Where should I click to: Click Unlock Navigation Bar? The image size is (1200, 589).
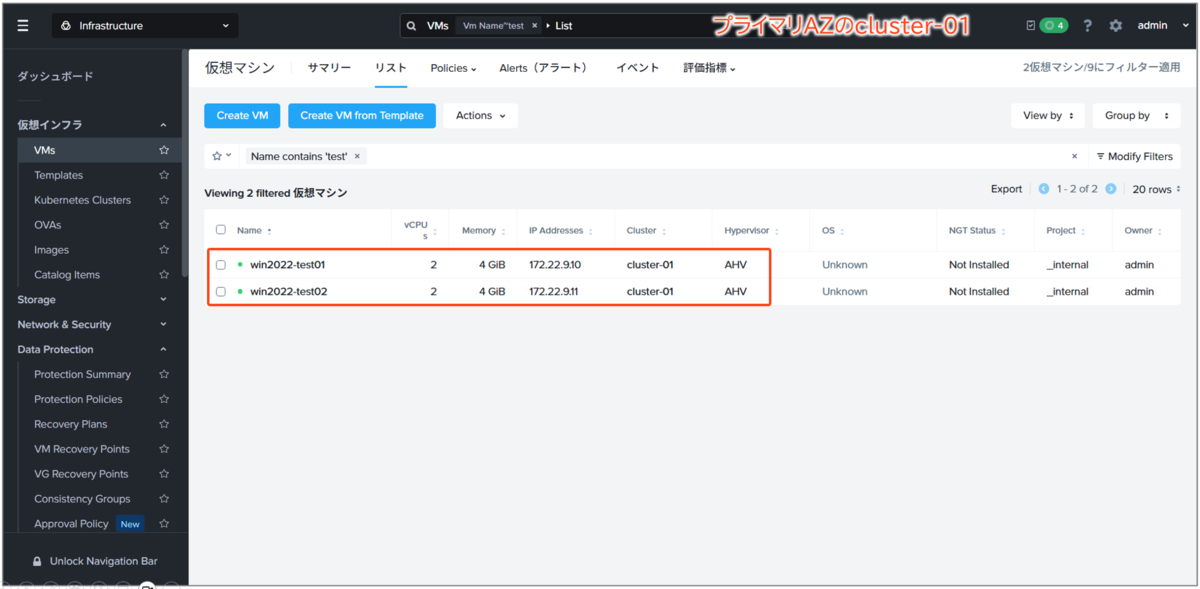95,561
